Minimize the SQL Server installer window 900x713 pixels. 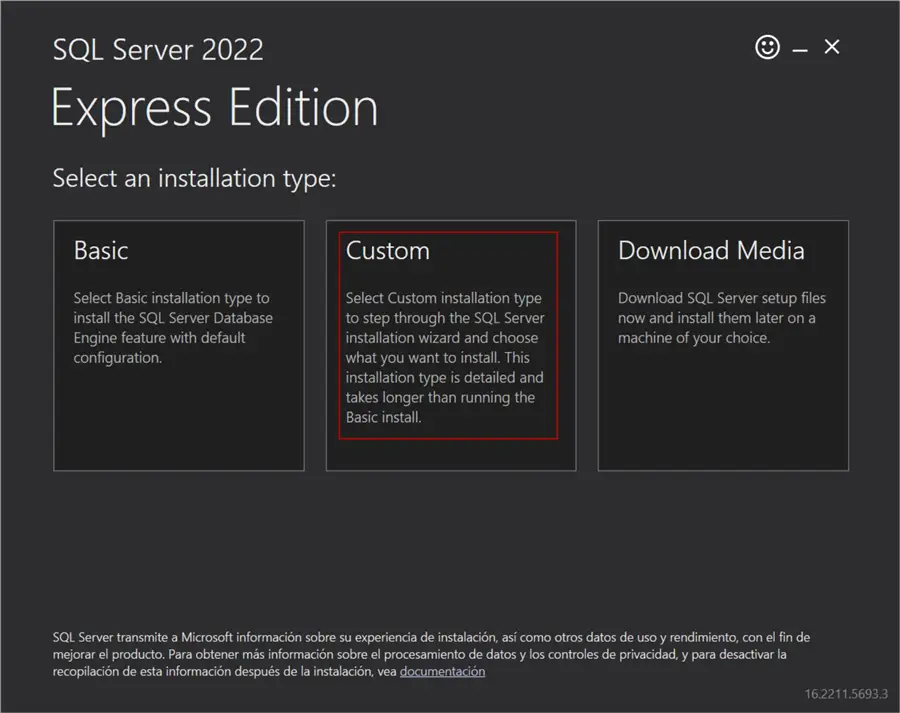click(x=800, y=50)
